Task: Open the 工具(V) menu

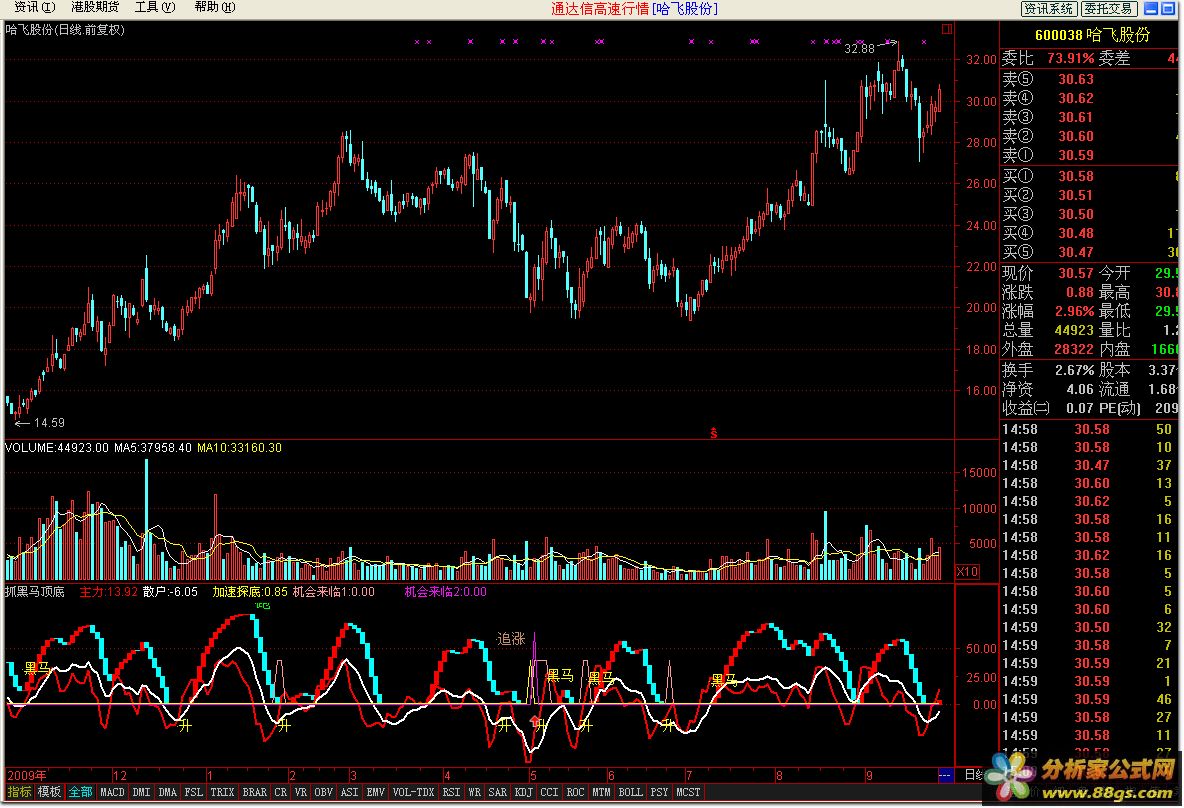Action: click(155, 8)
